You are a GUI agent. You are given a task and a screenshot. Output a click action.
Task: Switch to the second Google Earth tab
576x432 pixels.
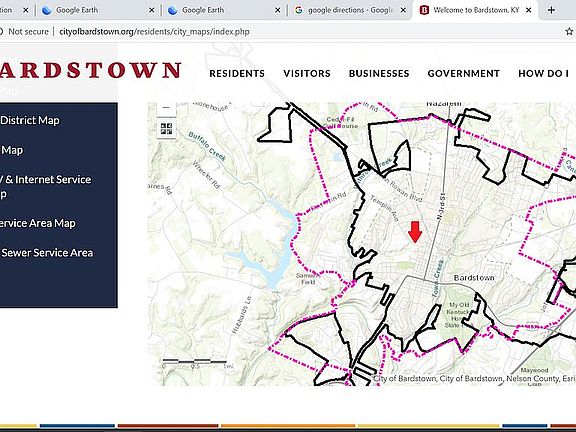pyautogui.click(x=223, y=10)
